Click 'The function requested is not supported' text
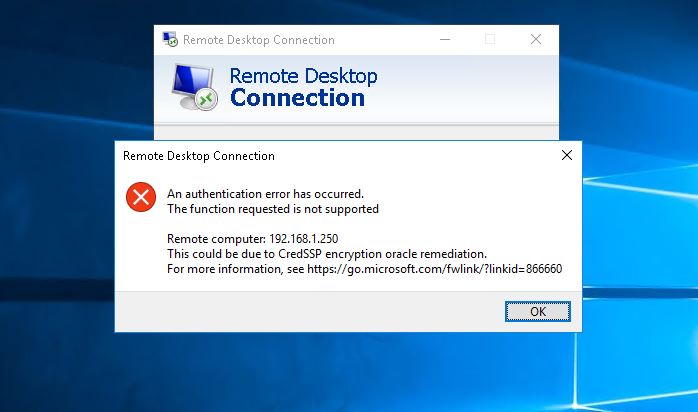The width and height of the screenshot is (698, 412). [x=272, y=209]
